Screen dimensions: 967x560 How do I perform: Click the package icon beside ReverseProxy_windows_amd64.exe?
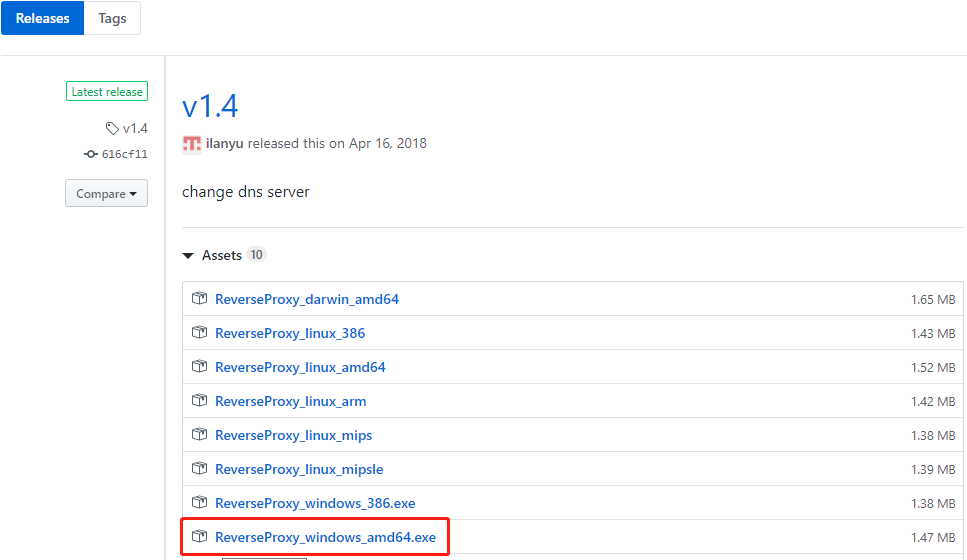[x=199, y=537]
